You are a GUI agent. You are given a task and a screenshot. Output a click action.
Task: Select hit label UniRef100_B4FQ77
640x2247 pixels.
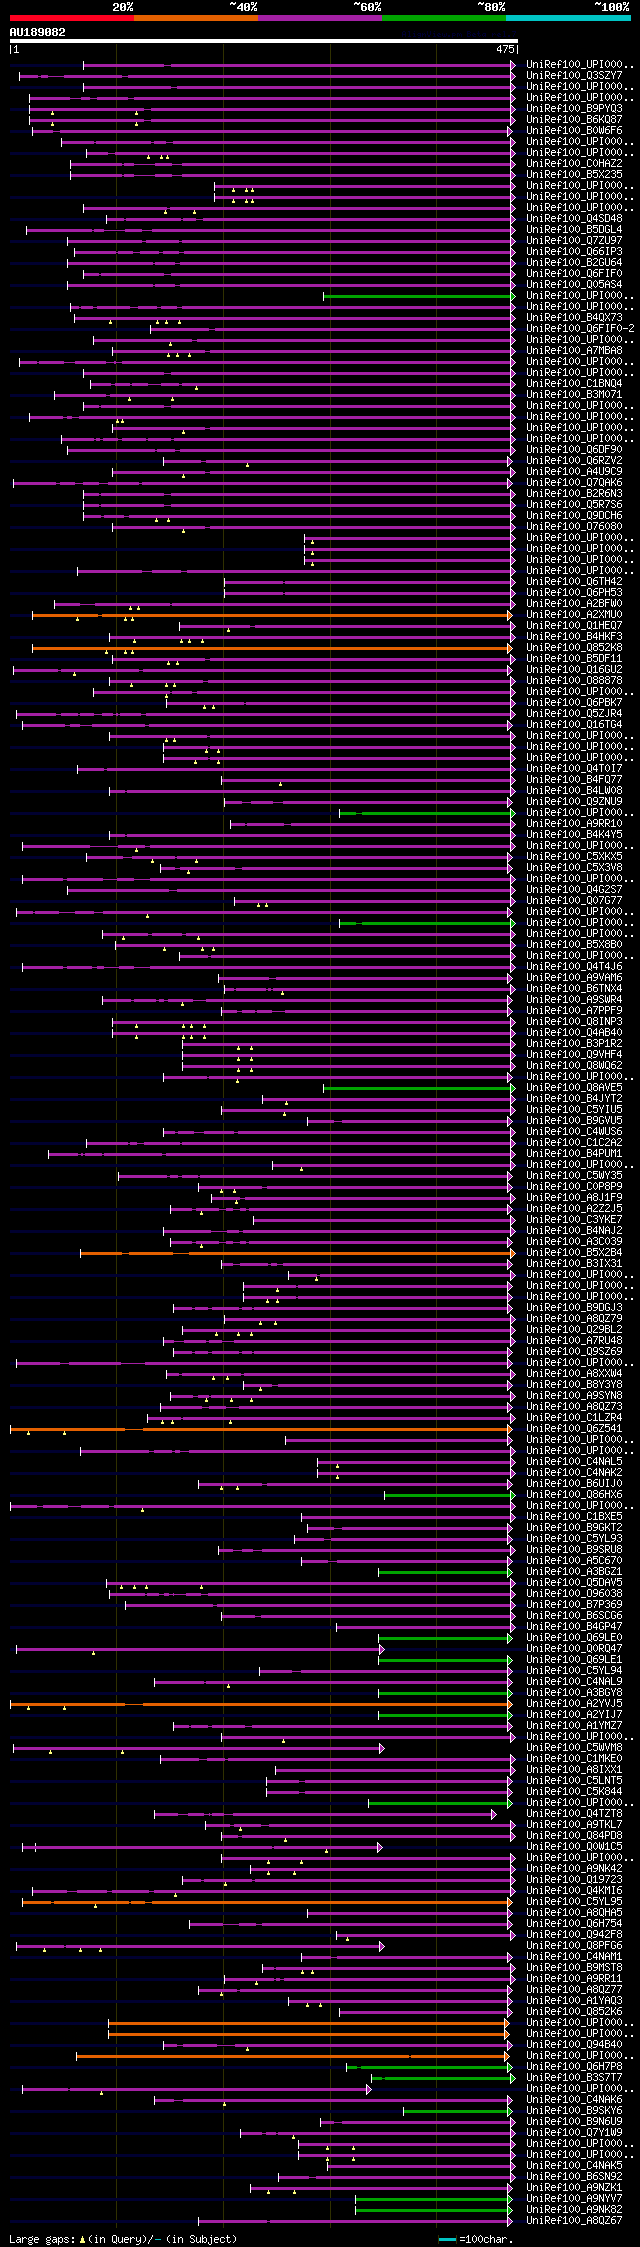[x=574, y=779]
